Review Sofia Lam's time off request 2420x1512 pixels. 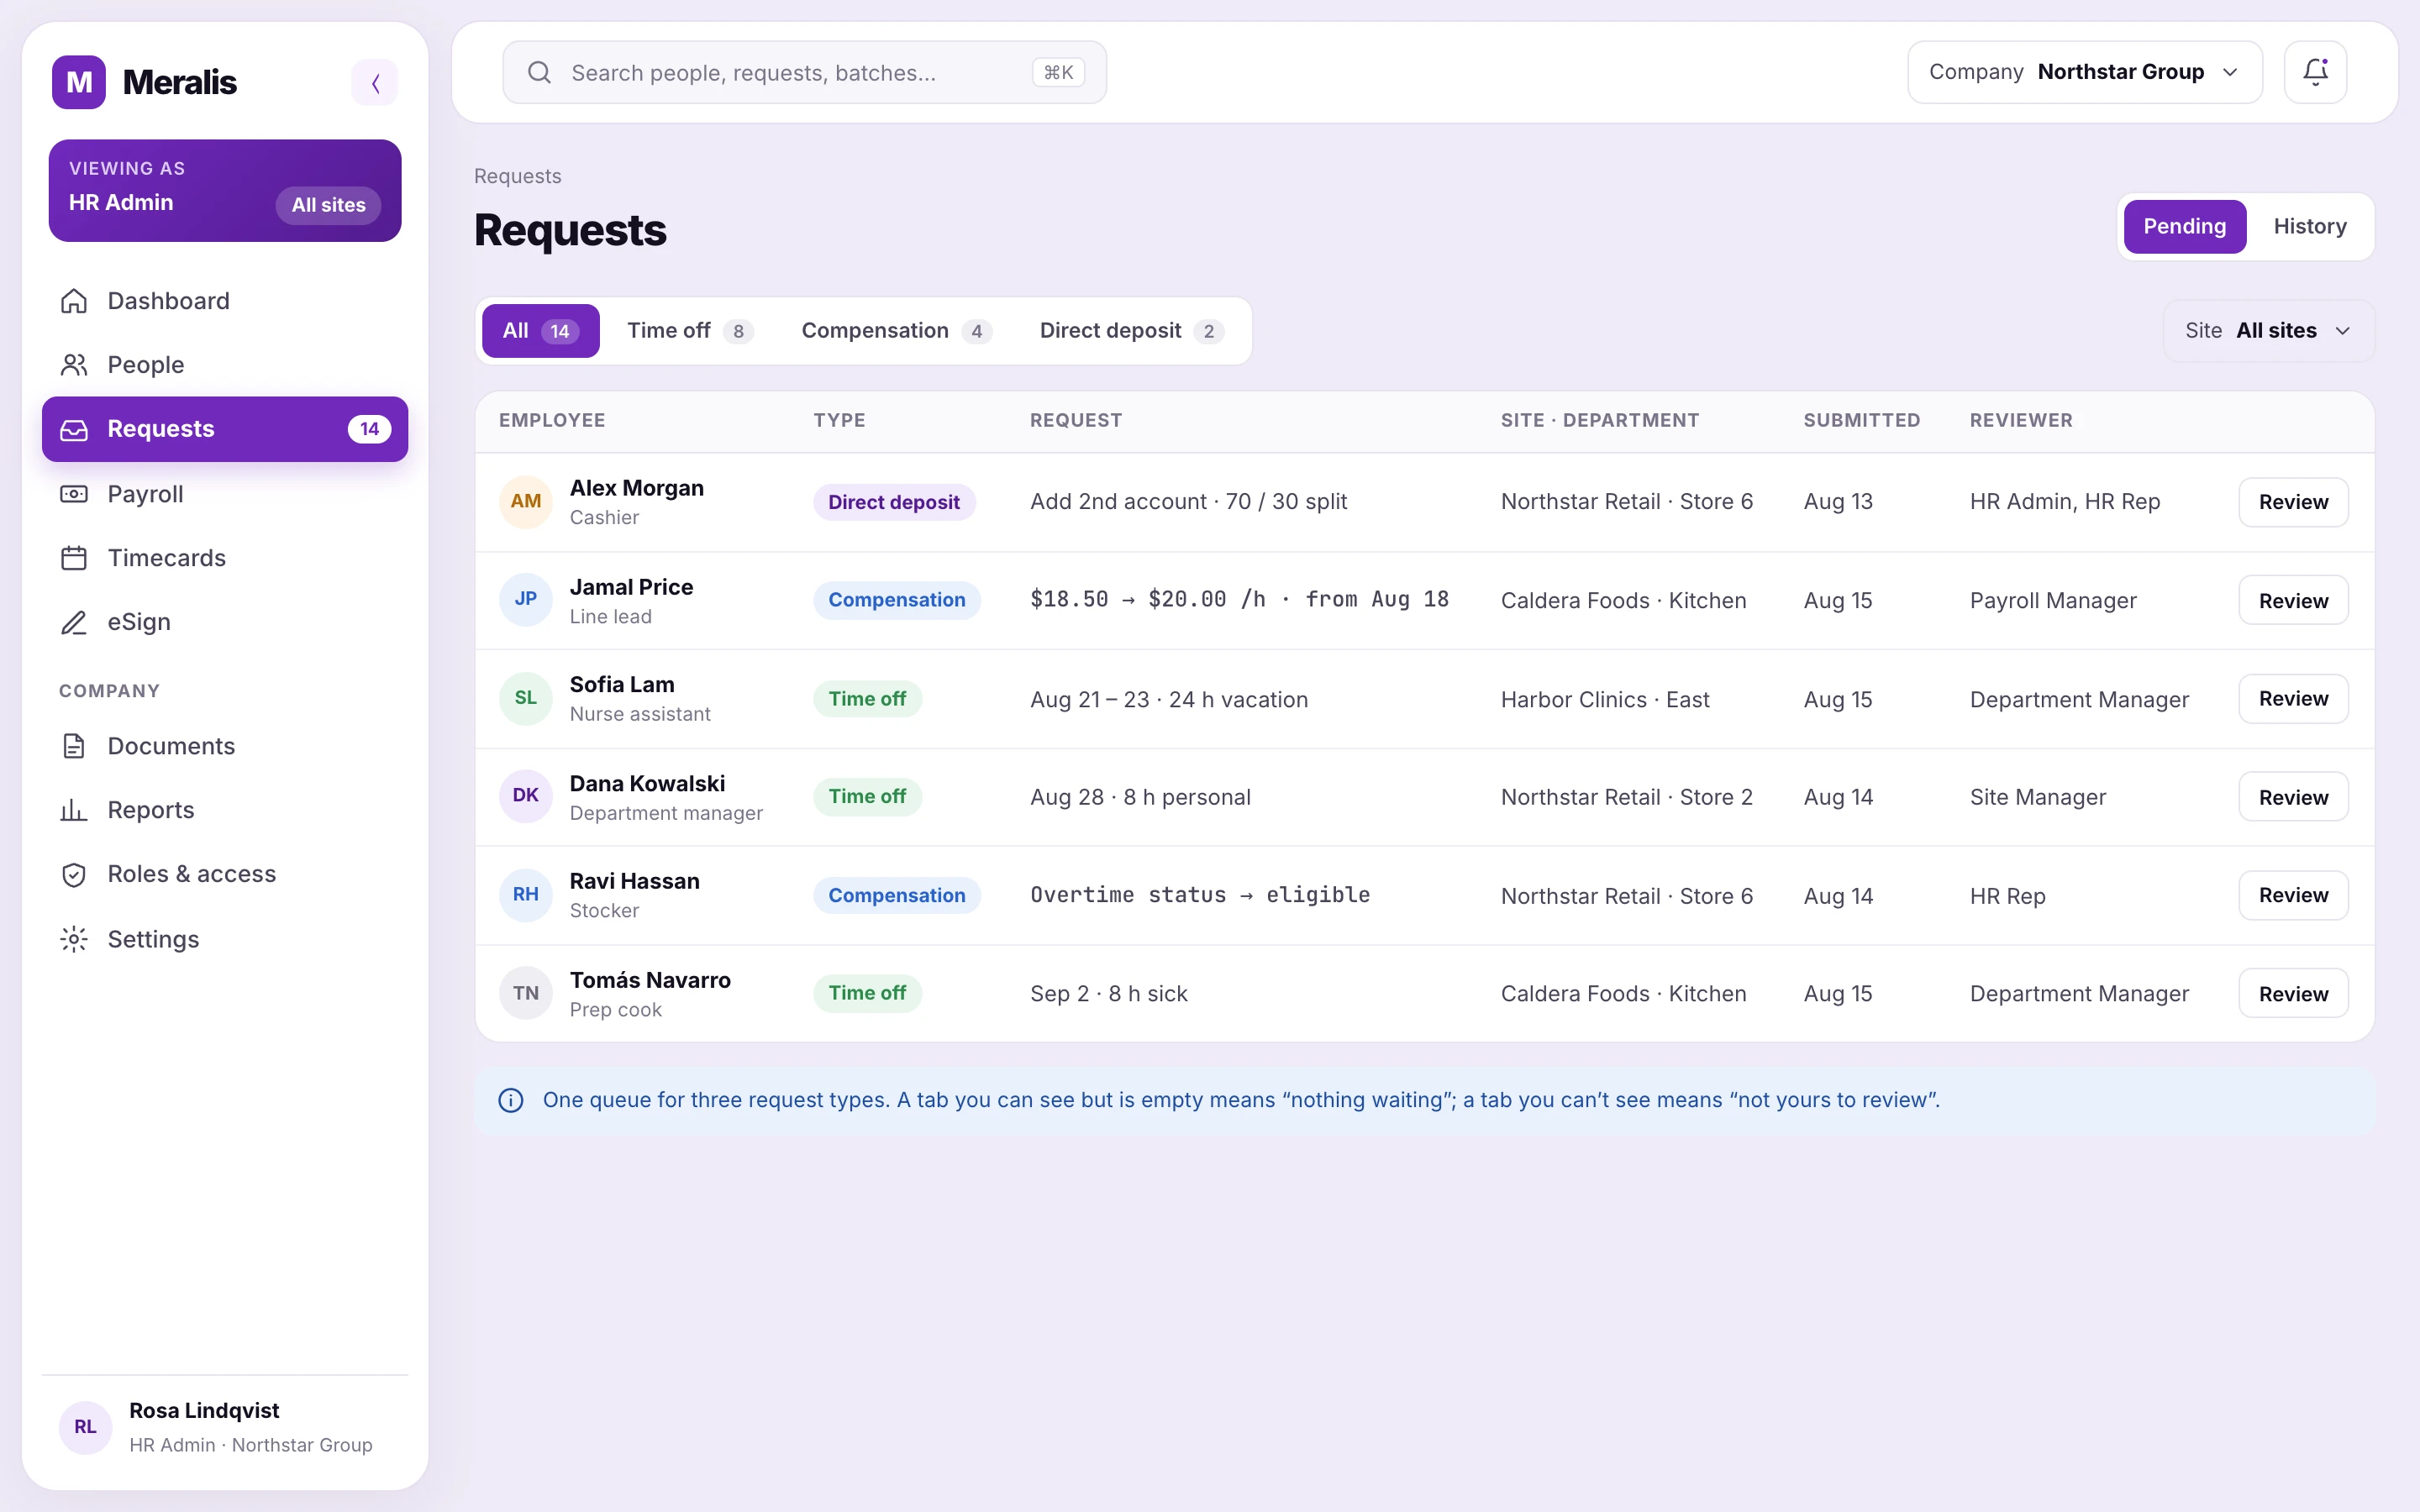pyautogui.click(x=2293, y=698)
